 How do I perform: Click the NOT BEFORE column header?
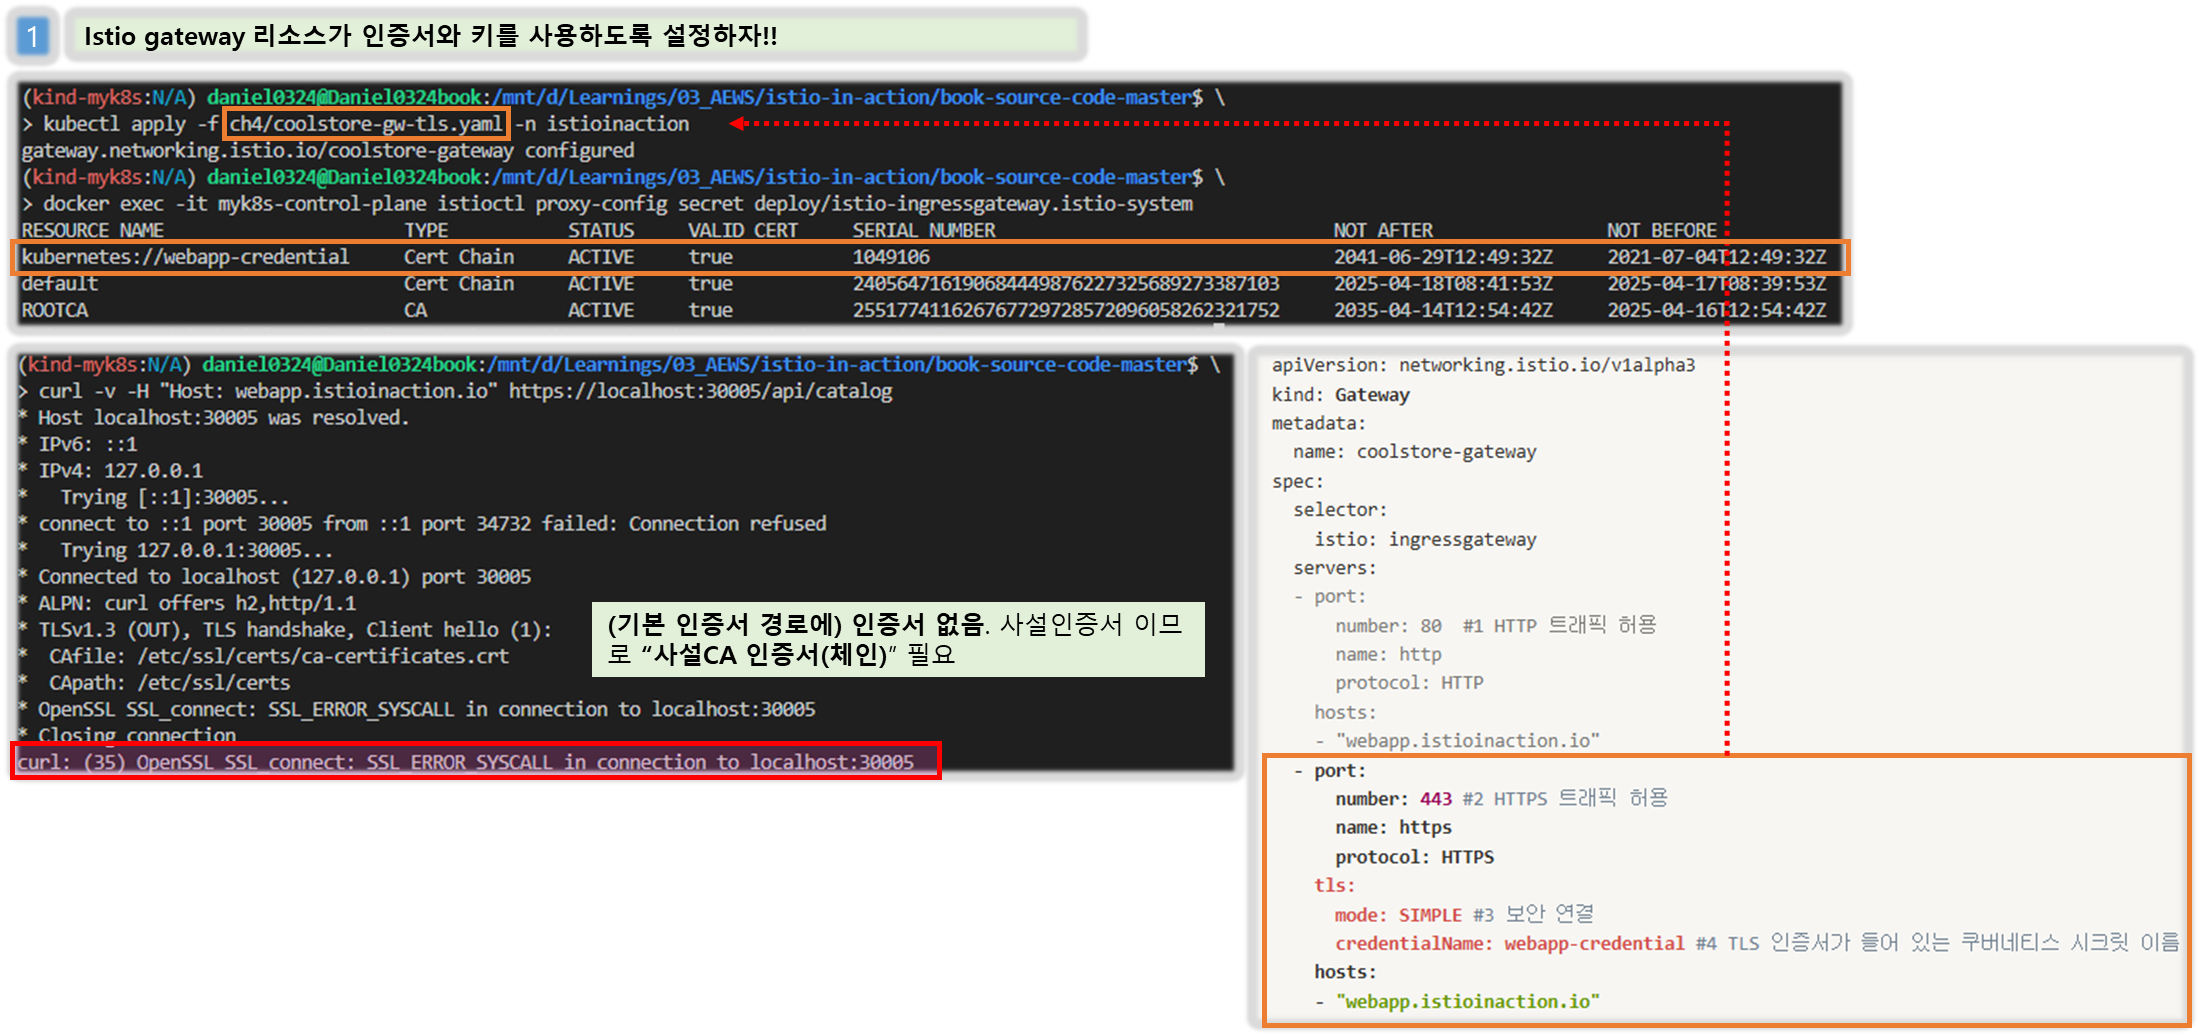pos(1661,230)
